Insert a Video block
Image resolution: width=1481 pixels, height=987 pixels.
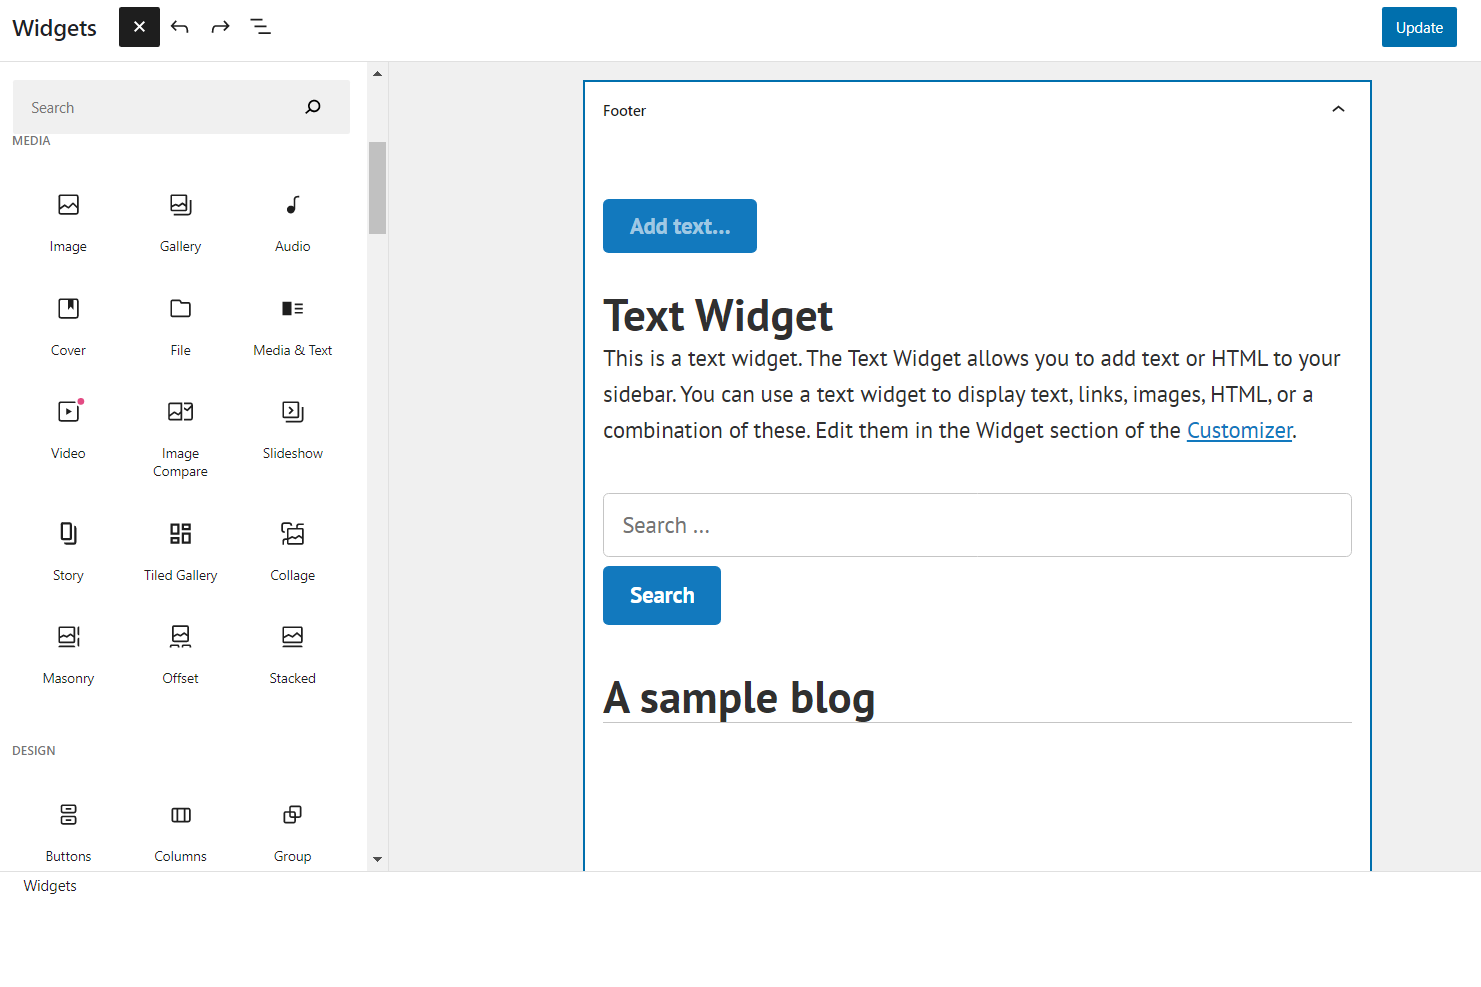click(x=68, y=430)
